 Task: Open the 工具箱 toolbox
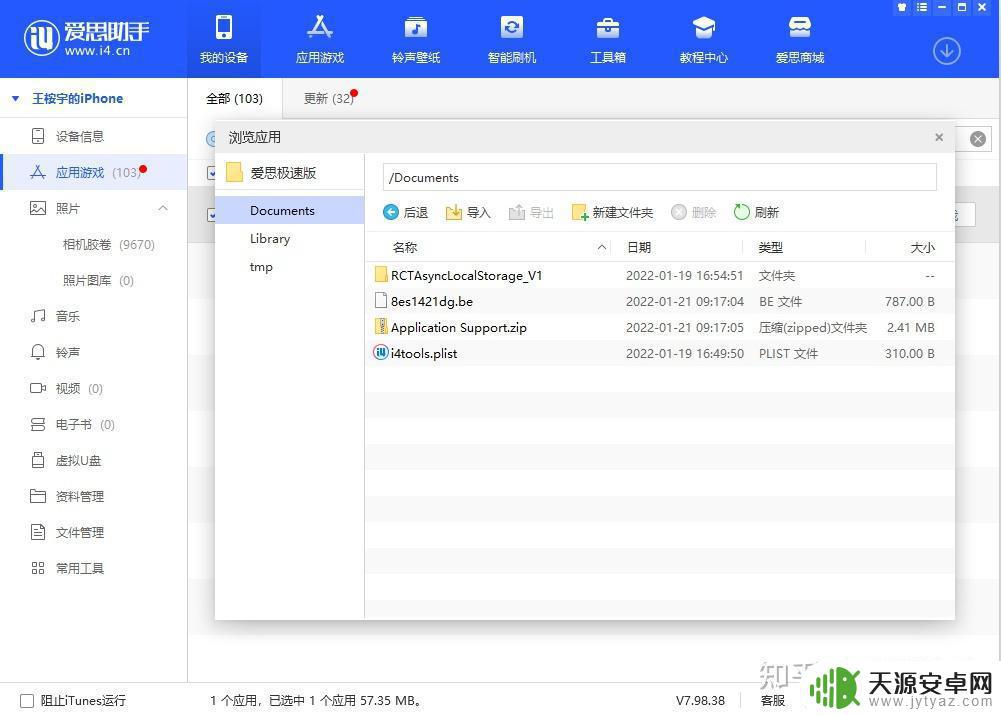(608, 40)
